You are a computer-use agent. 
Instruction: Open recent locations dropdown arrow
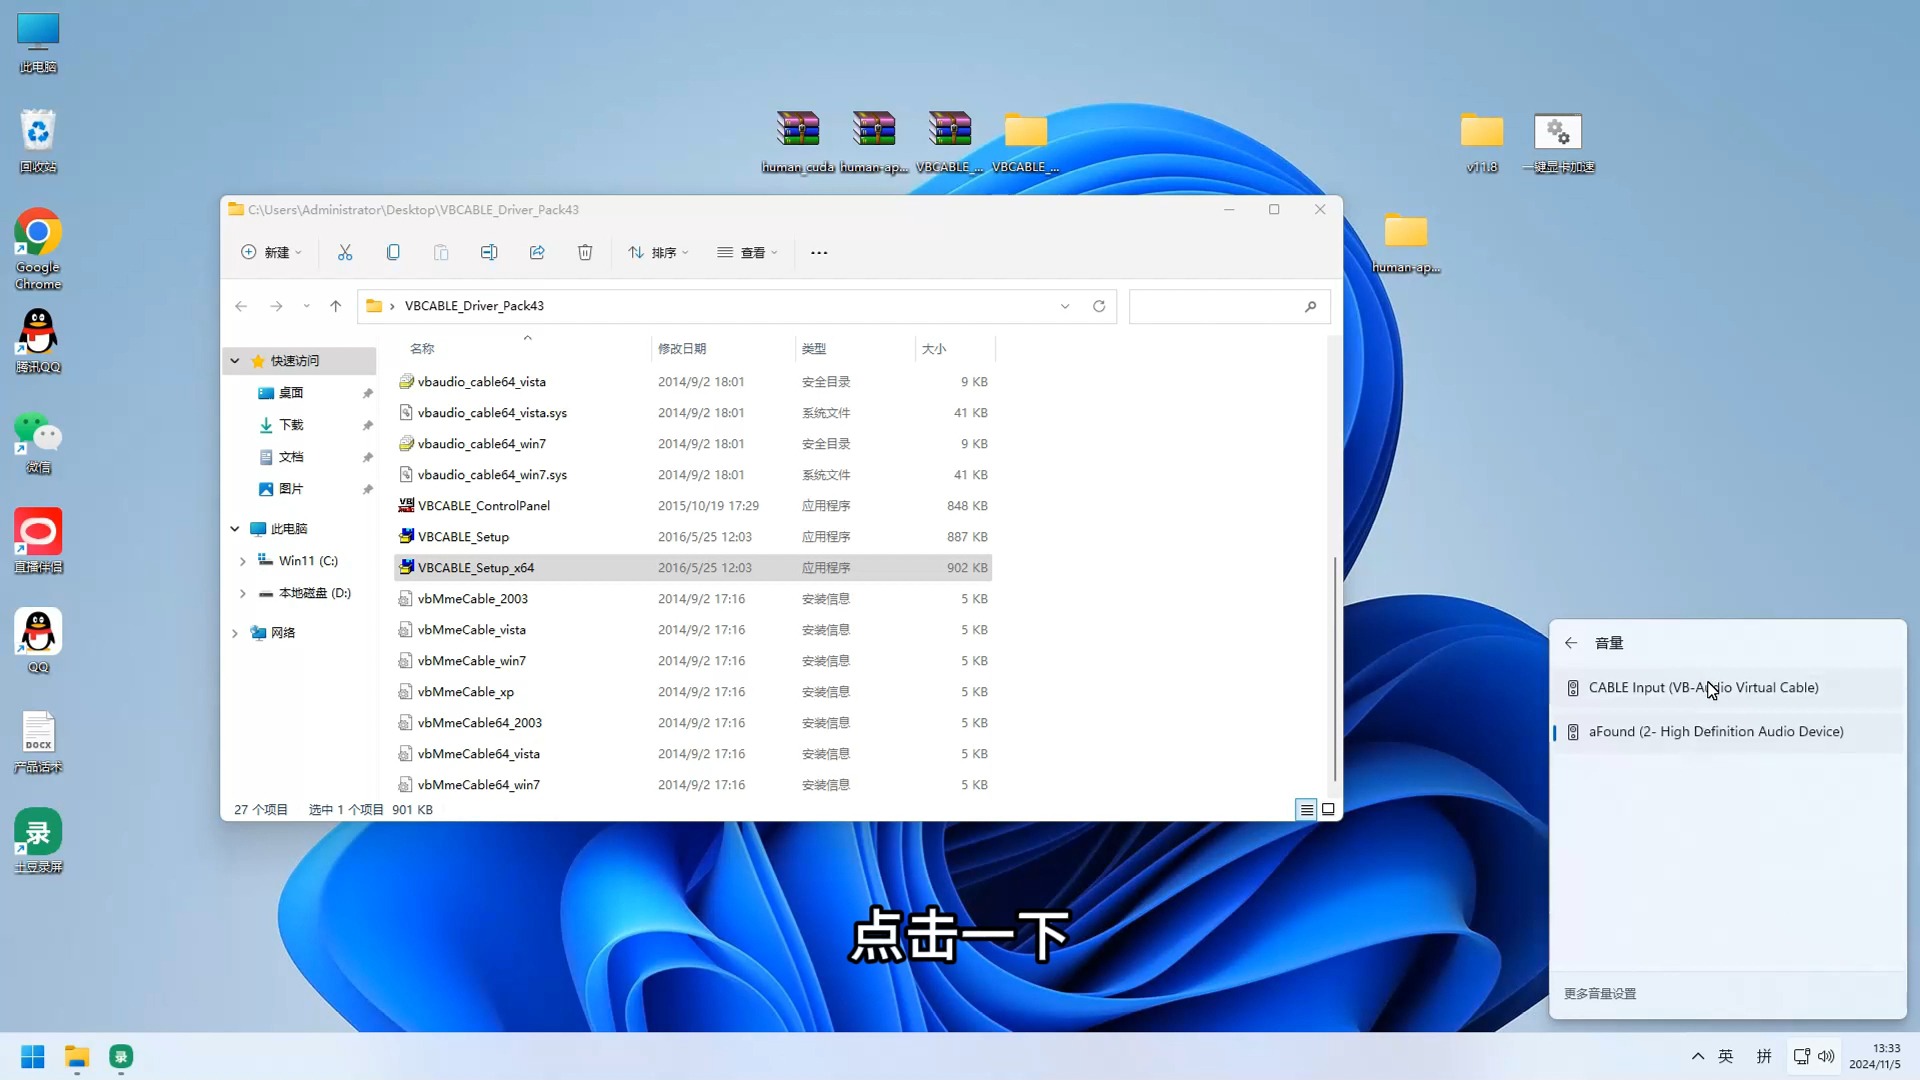coord(306,306)
